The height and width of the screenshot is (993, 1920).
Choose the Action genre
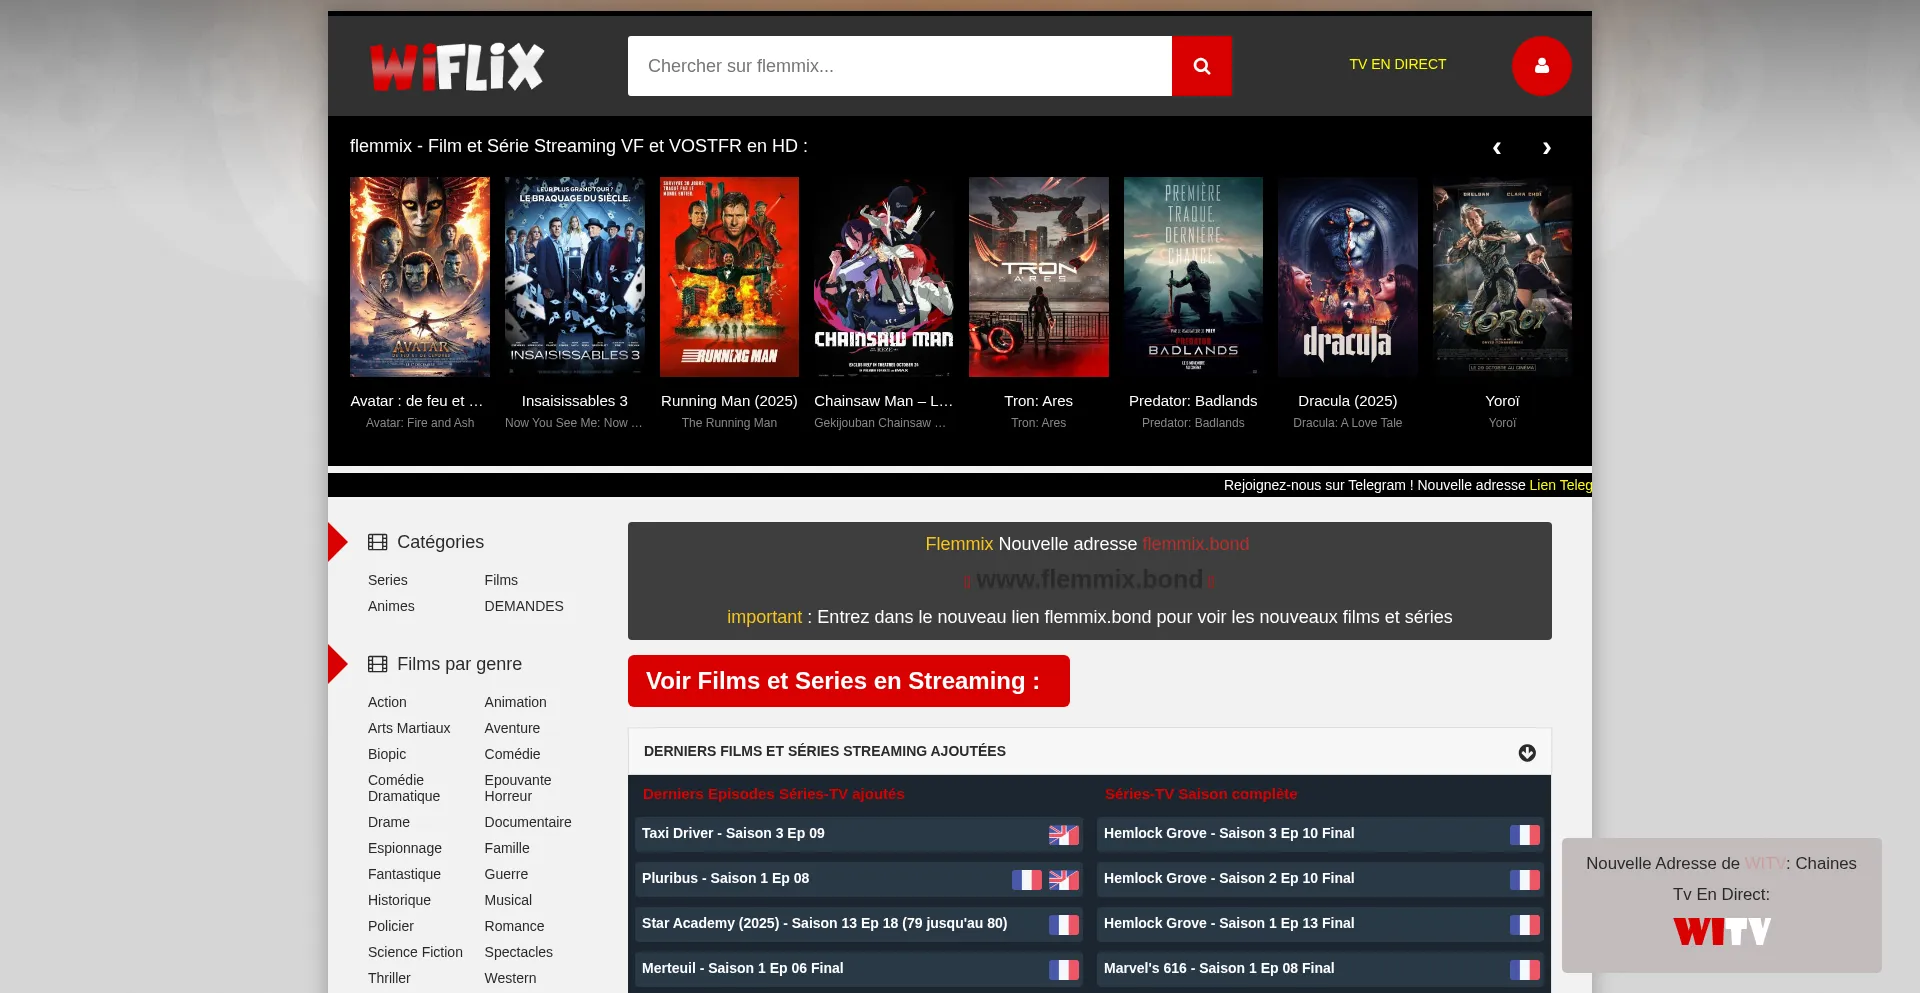(x=387, y=702)
